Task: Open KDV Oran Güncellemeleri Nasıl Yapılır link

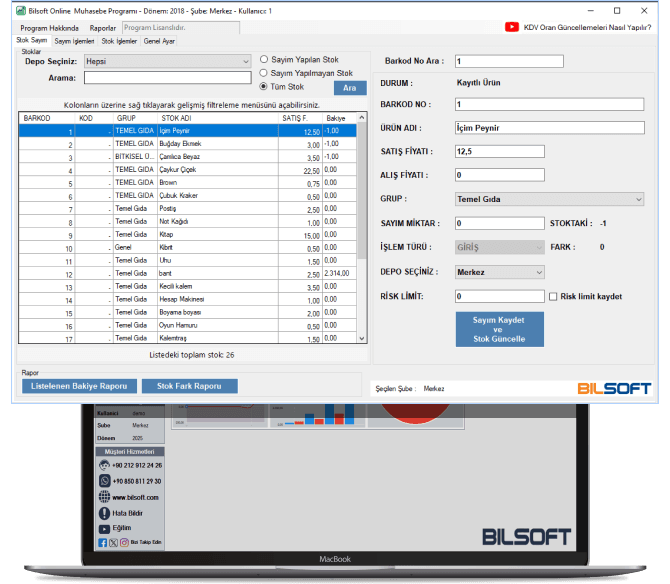Action: tap(588, 27)
